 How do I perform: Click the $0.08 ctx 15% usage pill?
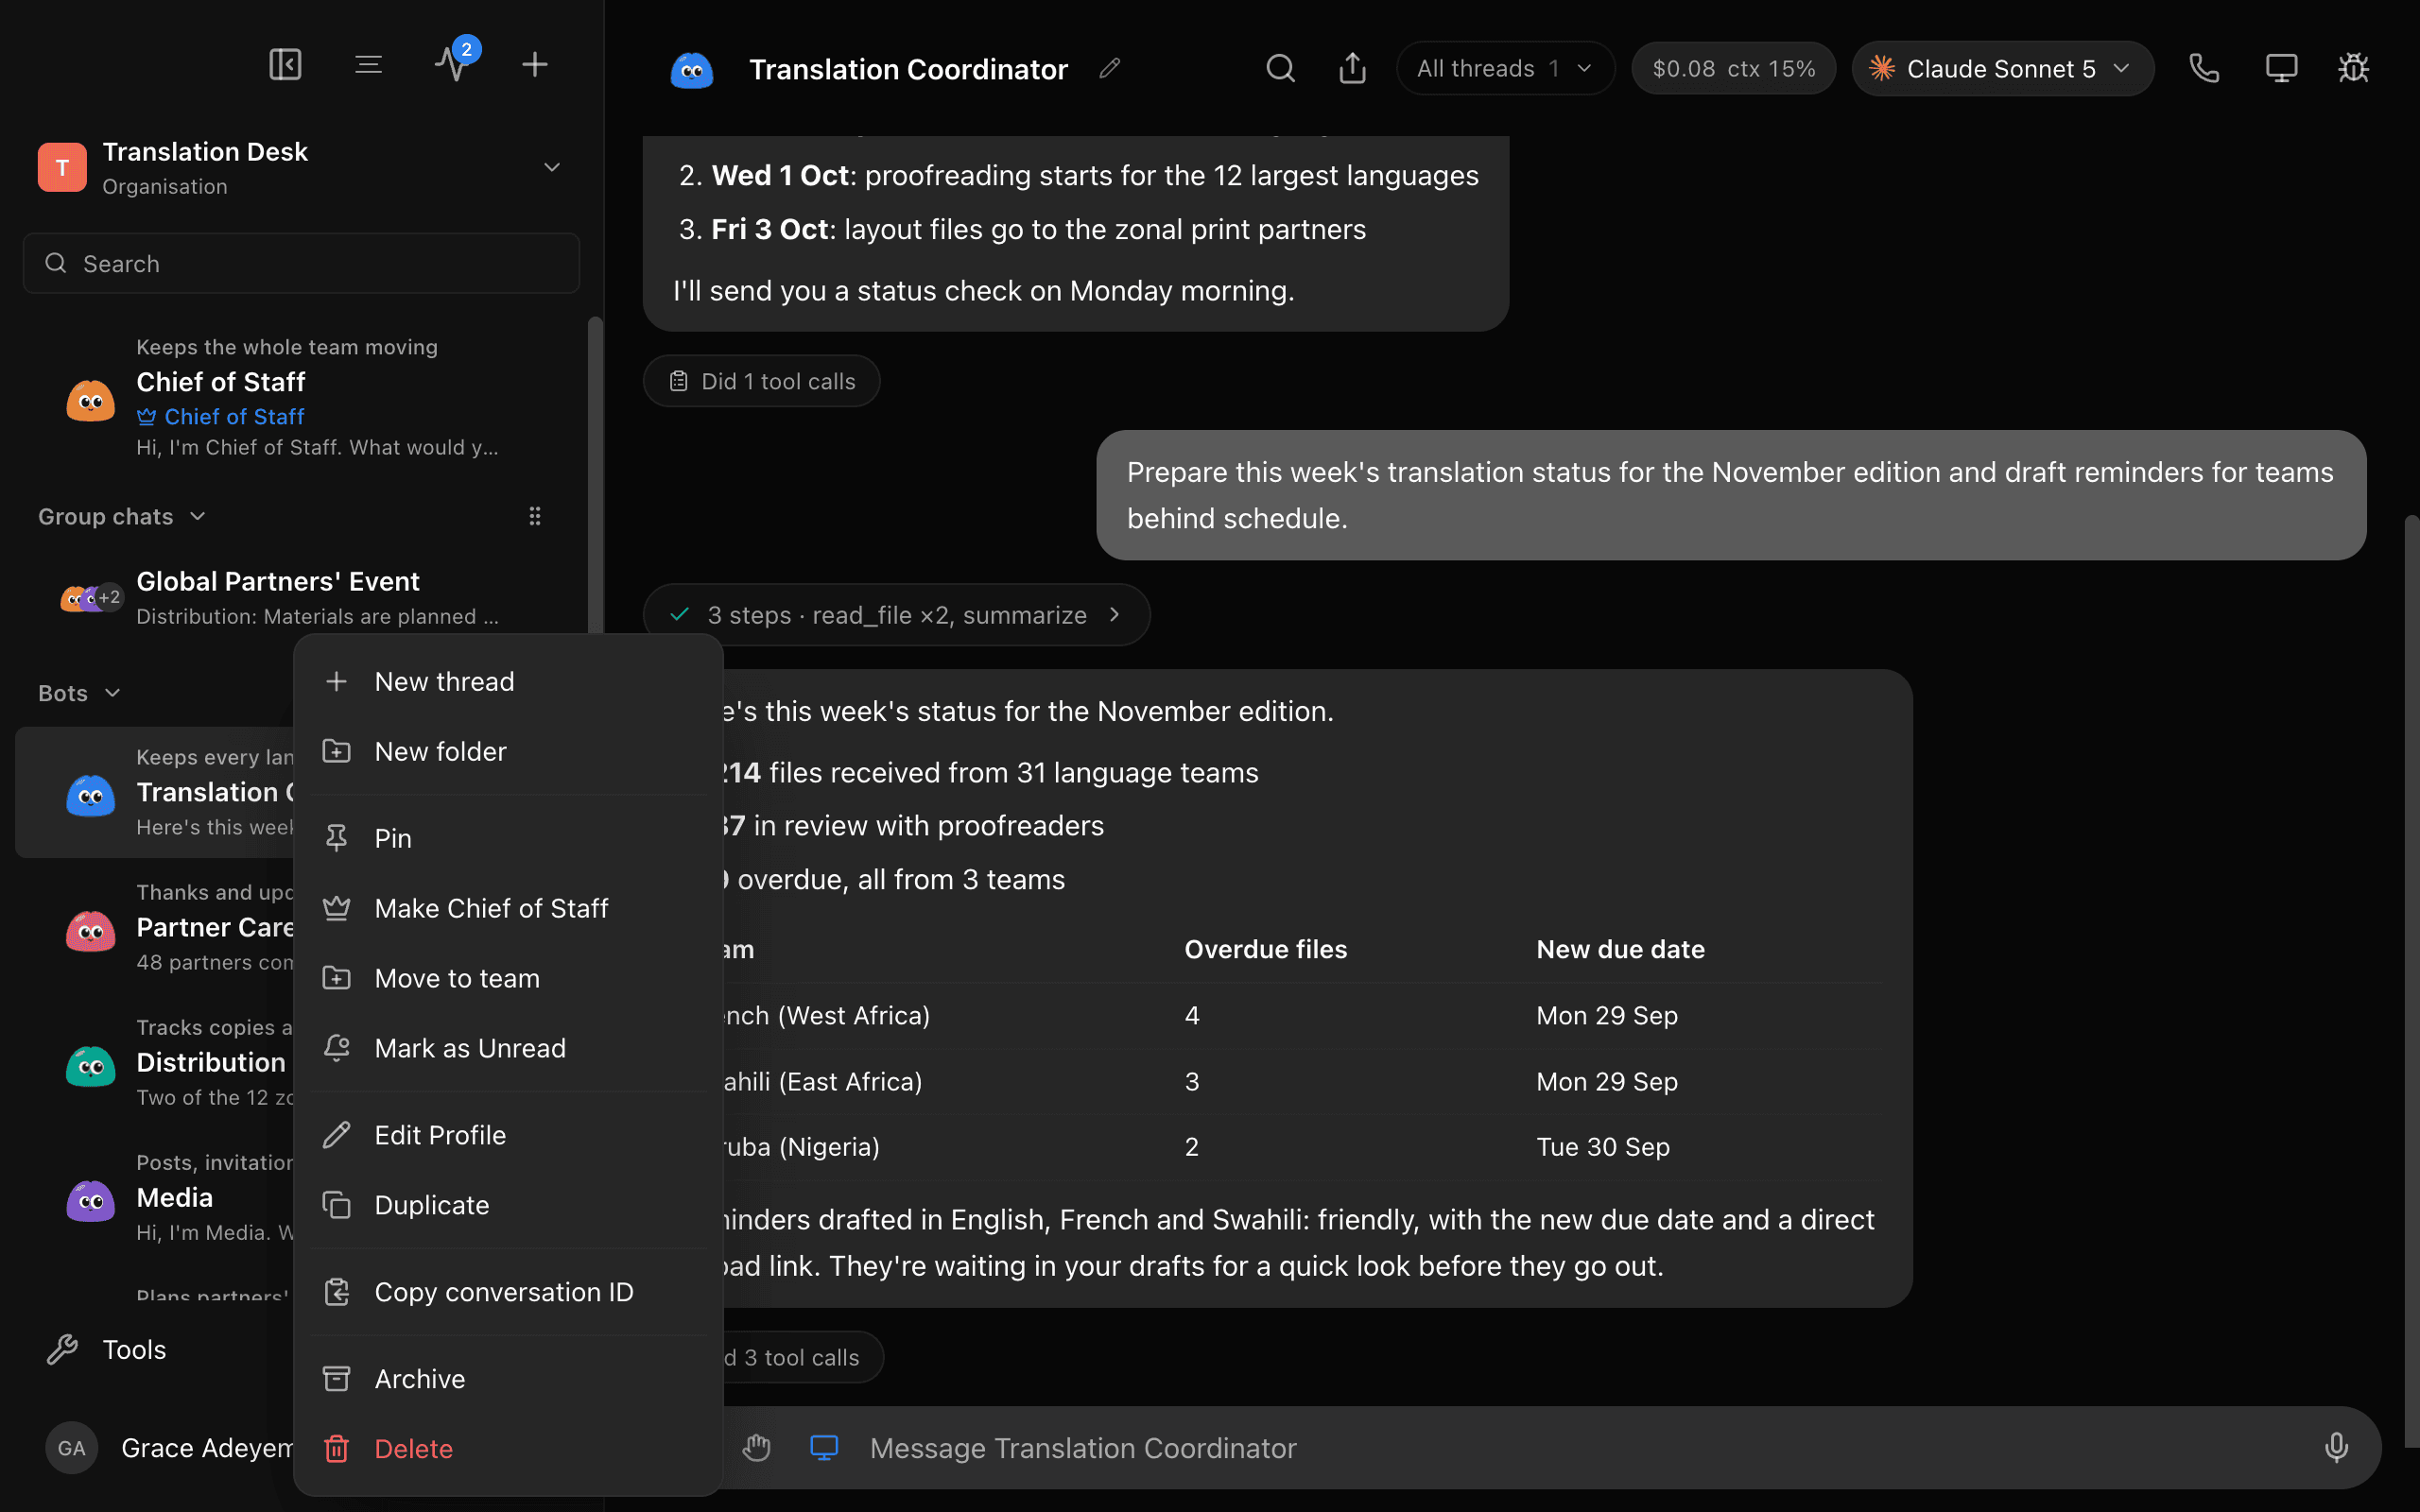point(1733,68)
